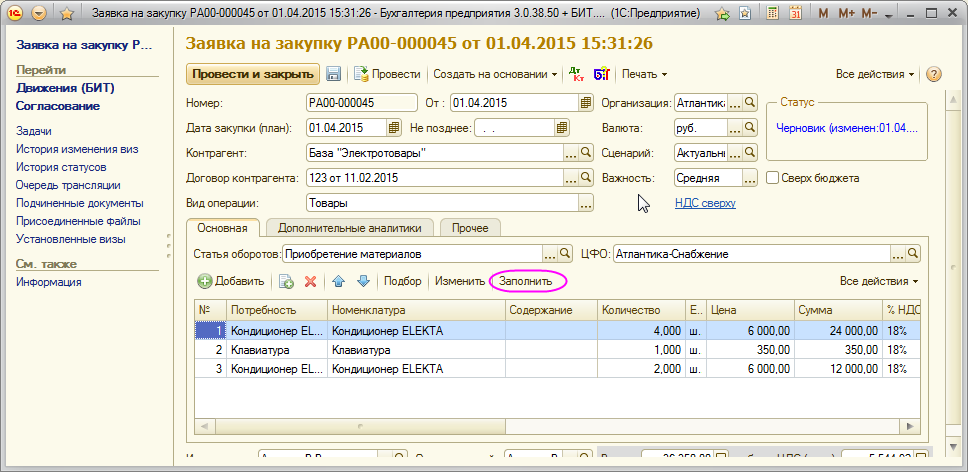Viewport: 968px width, 472px height.
Task: Expand the Создать на основании dropdown
Action: pyautogui.click(x=495, y=74)
